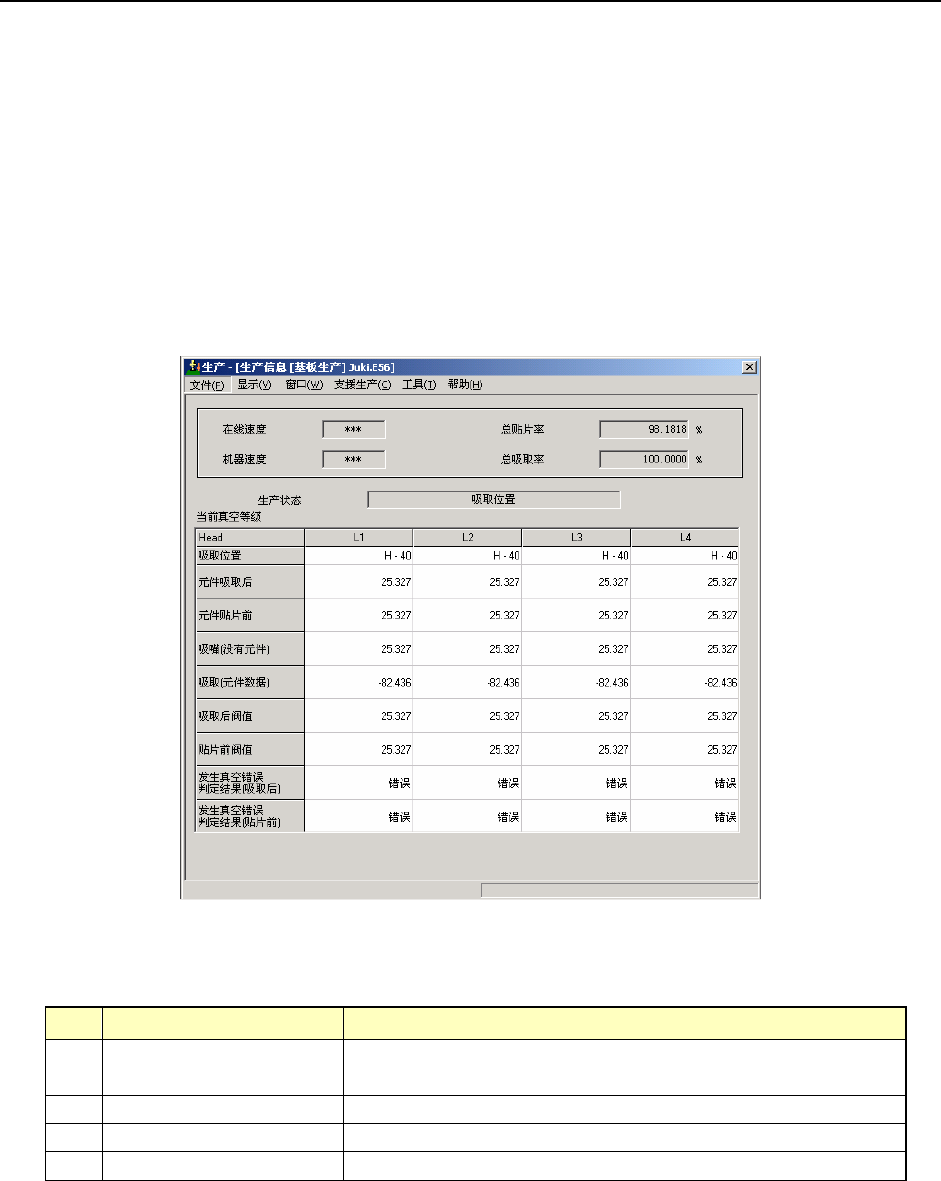Open the 显示(V) menu
The height and width of the screenshot is (1181, 941).
pyautogui.click(x=254, y=384)
